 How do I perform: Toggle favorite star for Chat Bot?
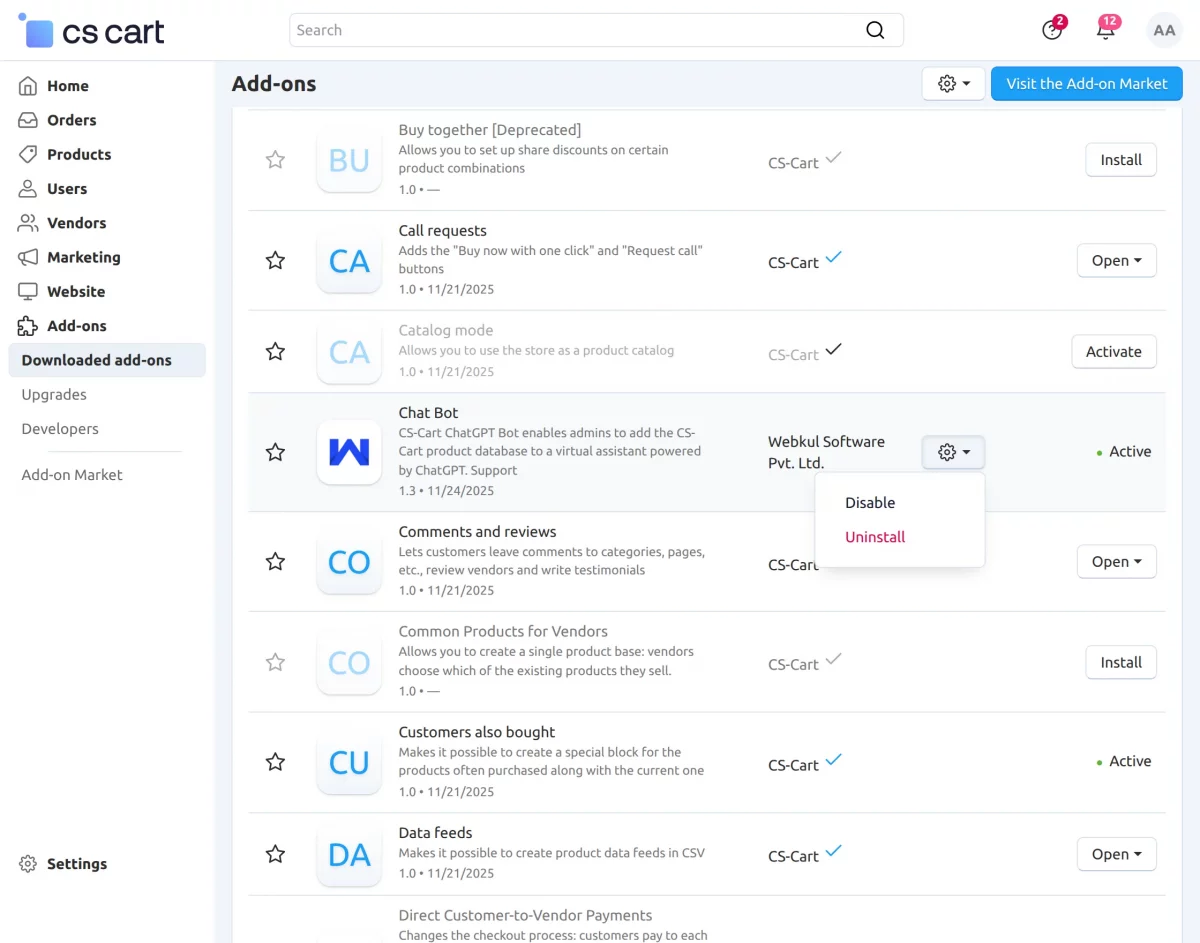click(x=275, y=452)
